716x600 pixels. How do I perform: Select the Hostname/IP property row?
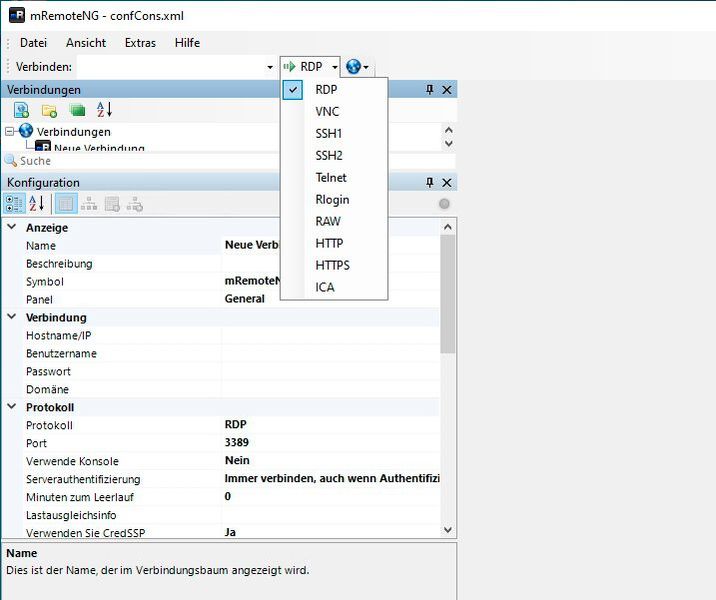(x=232, y=336)
